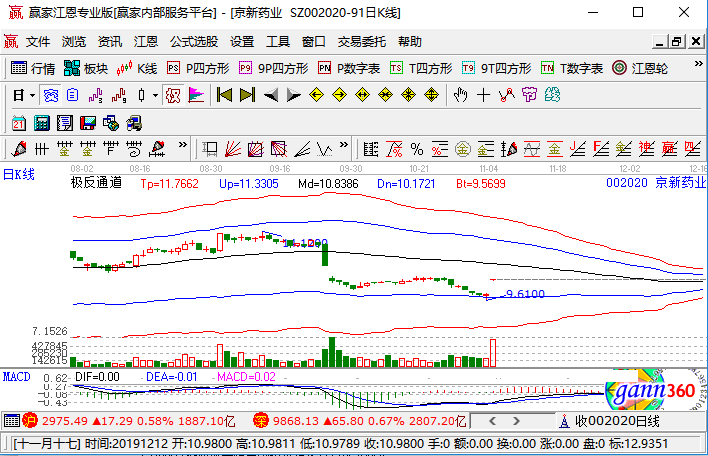Open the notepad icon
The height and width of the screenshot is (456, 708).
(65, 123)
